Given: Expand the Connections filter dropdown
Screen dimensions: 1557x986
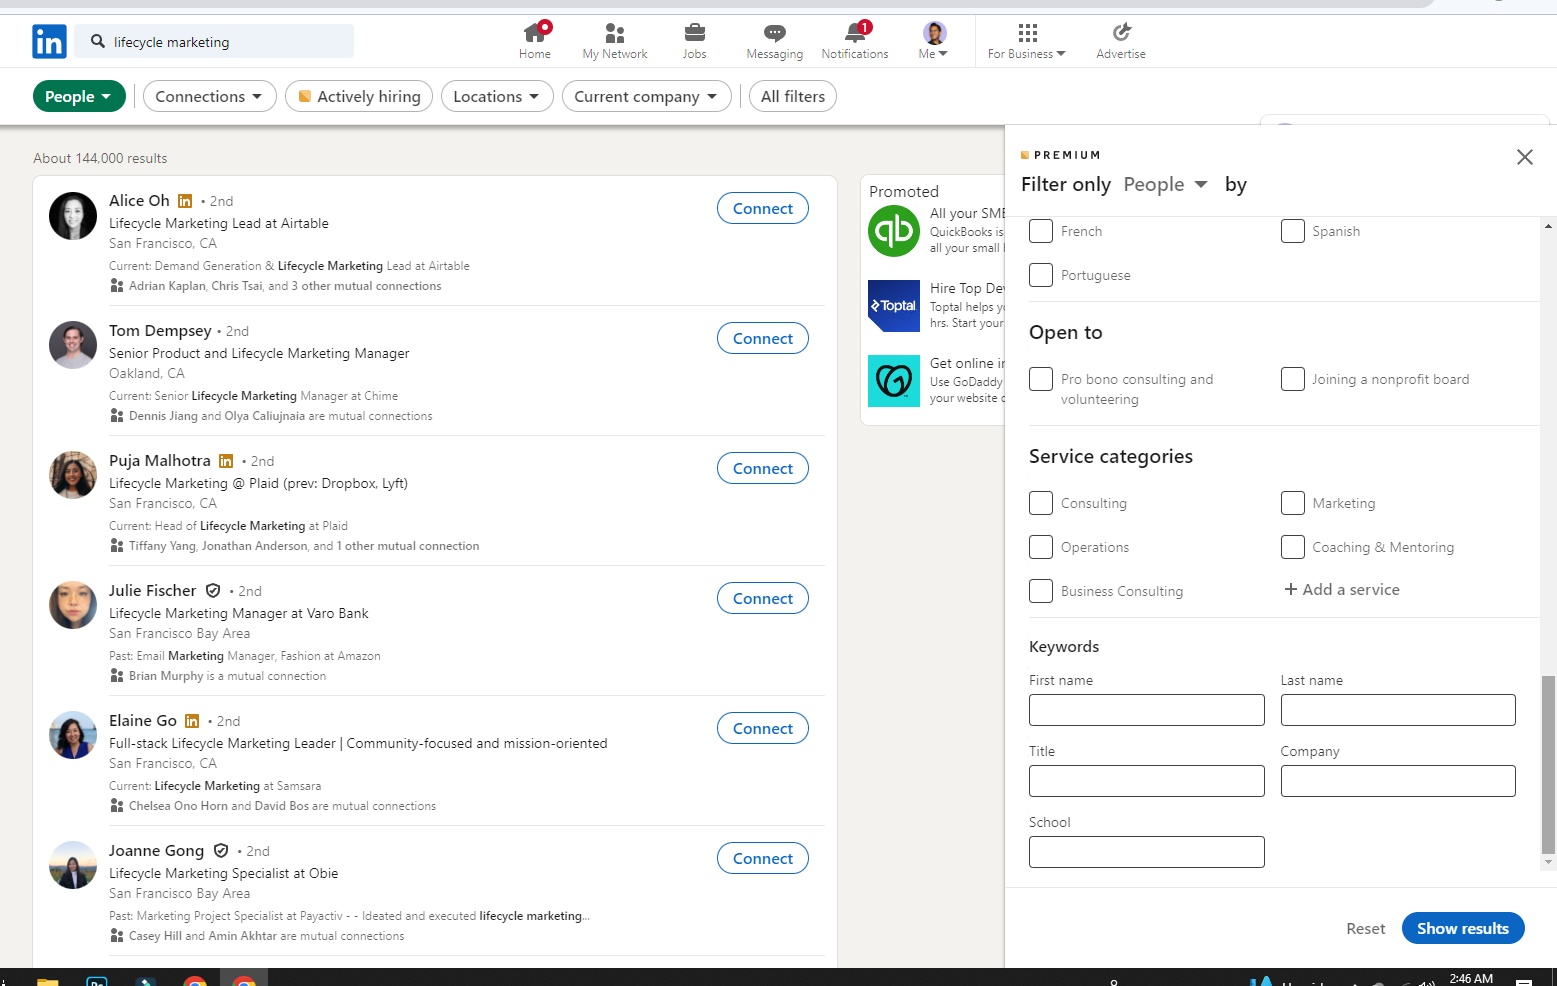Looking at the screenshot, I should (209, 96).
